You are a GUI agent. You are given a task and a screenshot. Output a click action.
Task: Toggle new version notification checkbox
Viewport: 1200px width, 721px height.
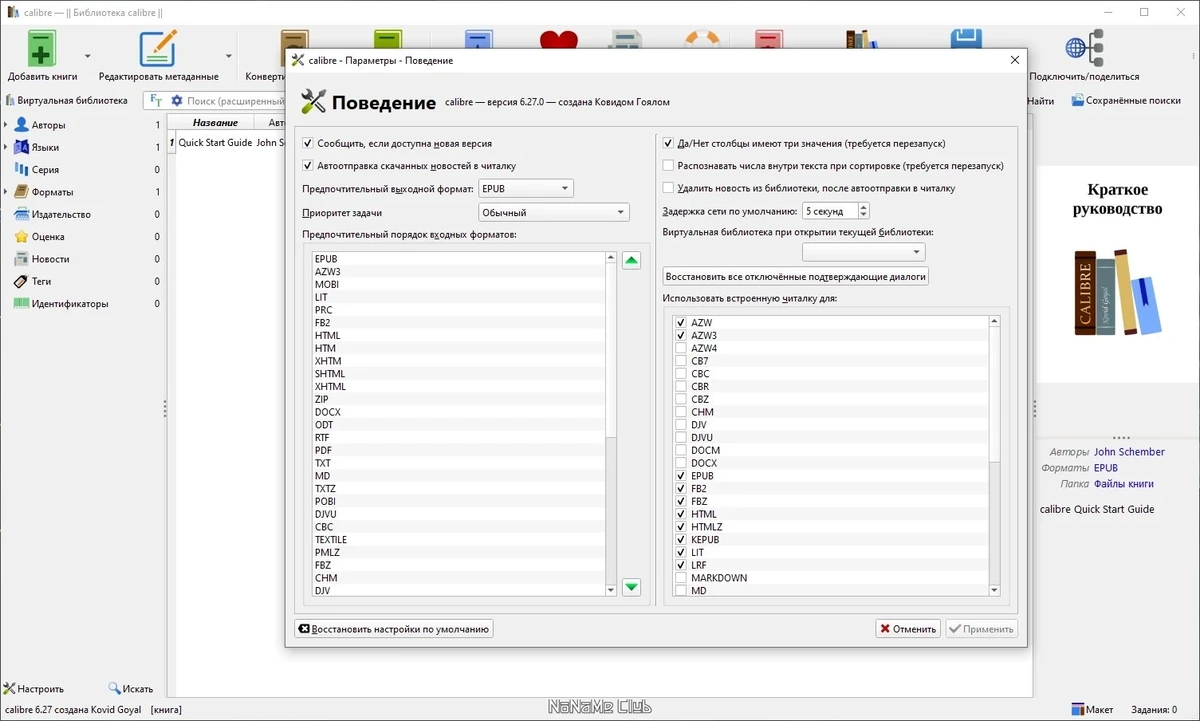(308, 144)
